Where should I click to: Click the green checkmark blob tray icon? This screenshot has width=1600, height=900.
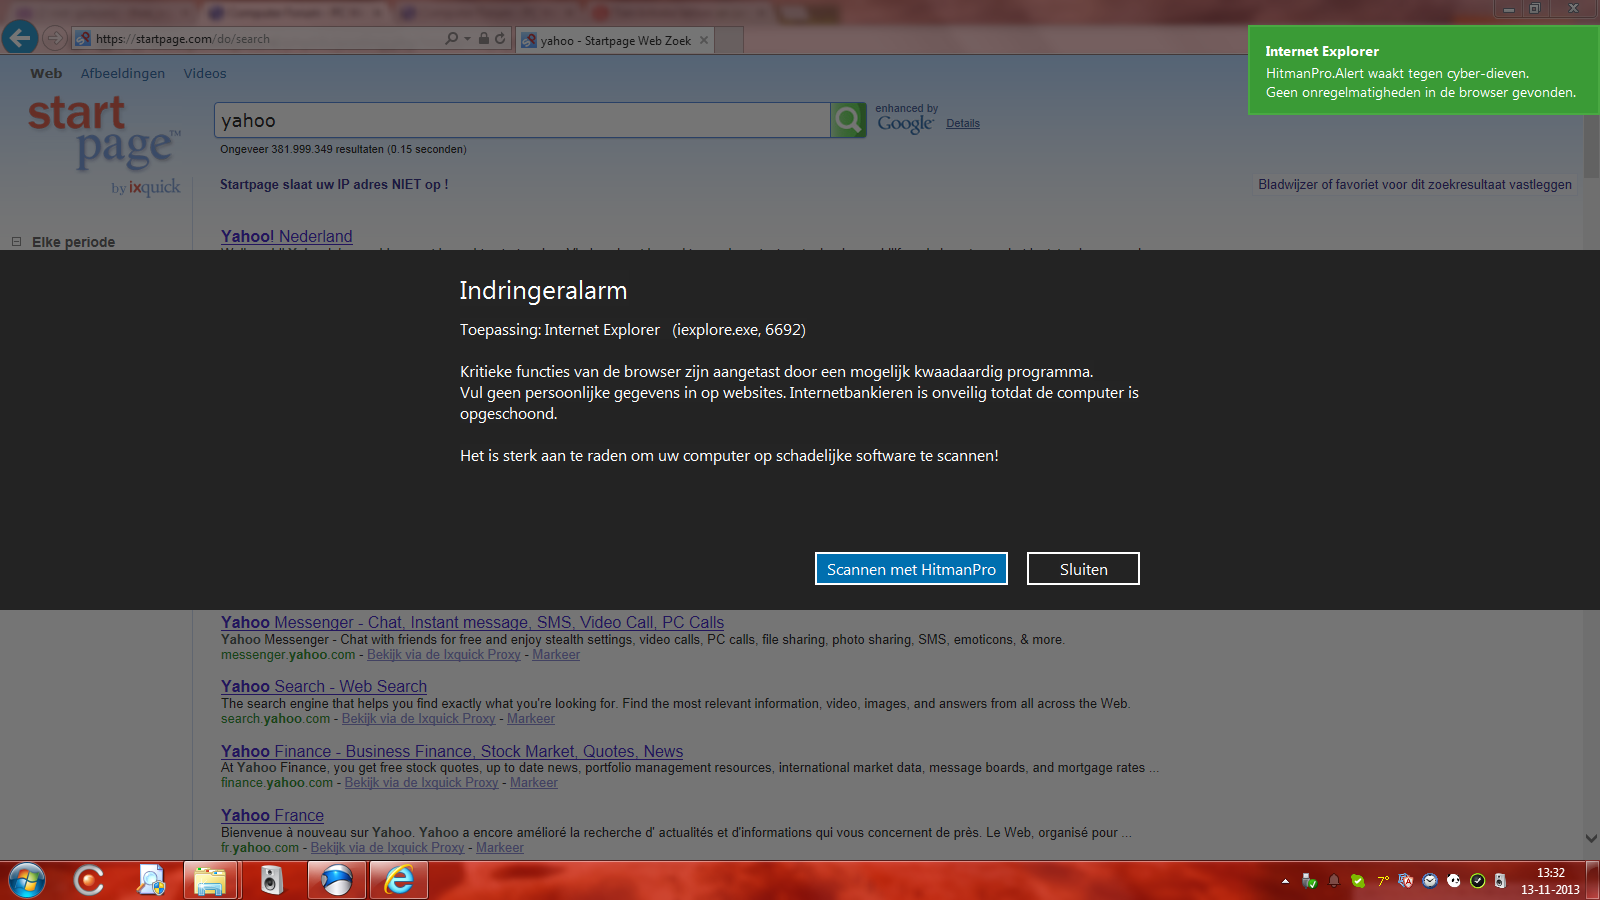pyautogui.click(x=1357, y=881)
